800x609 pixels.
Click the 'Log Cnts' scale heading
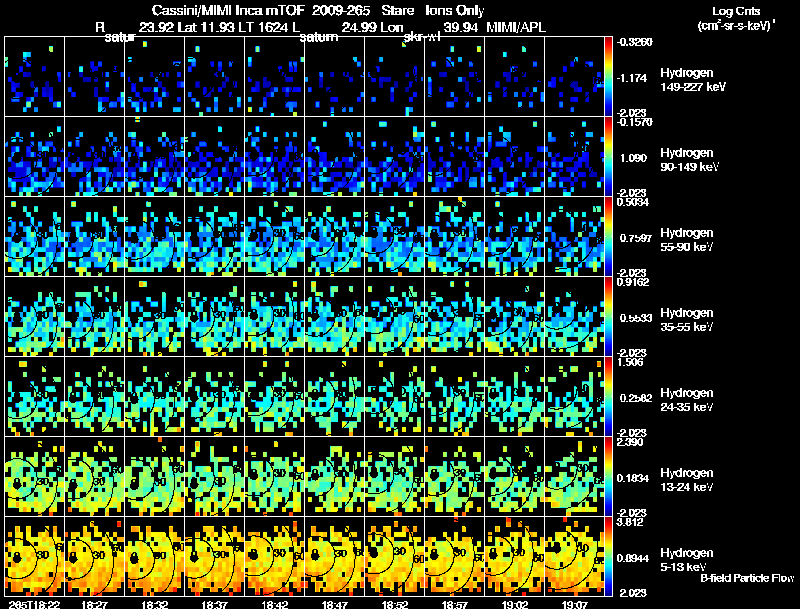click(x=736, y=11)
